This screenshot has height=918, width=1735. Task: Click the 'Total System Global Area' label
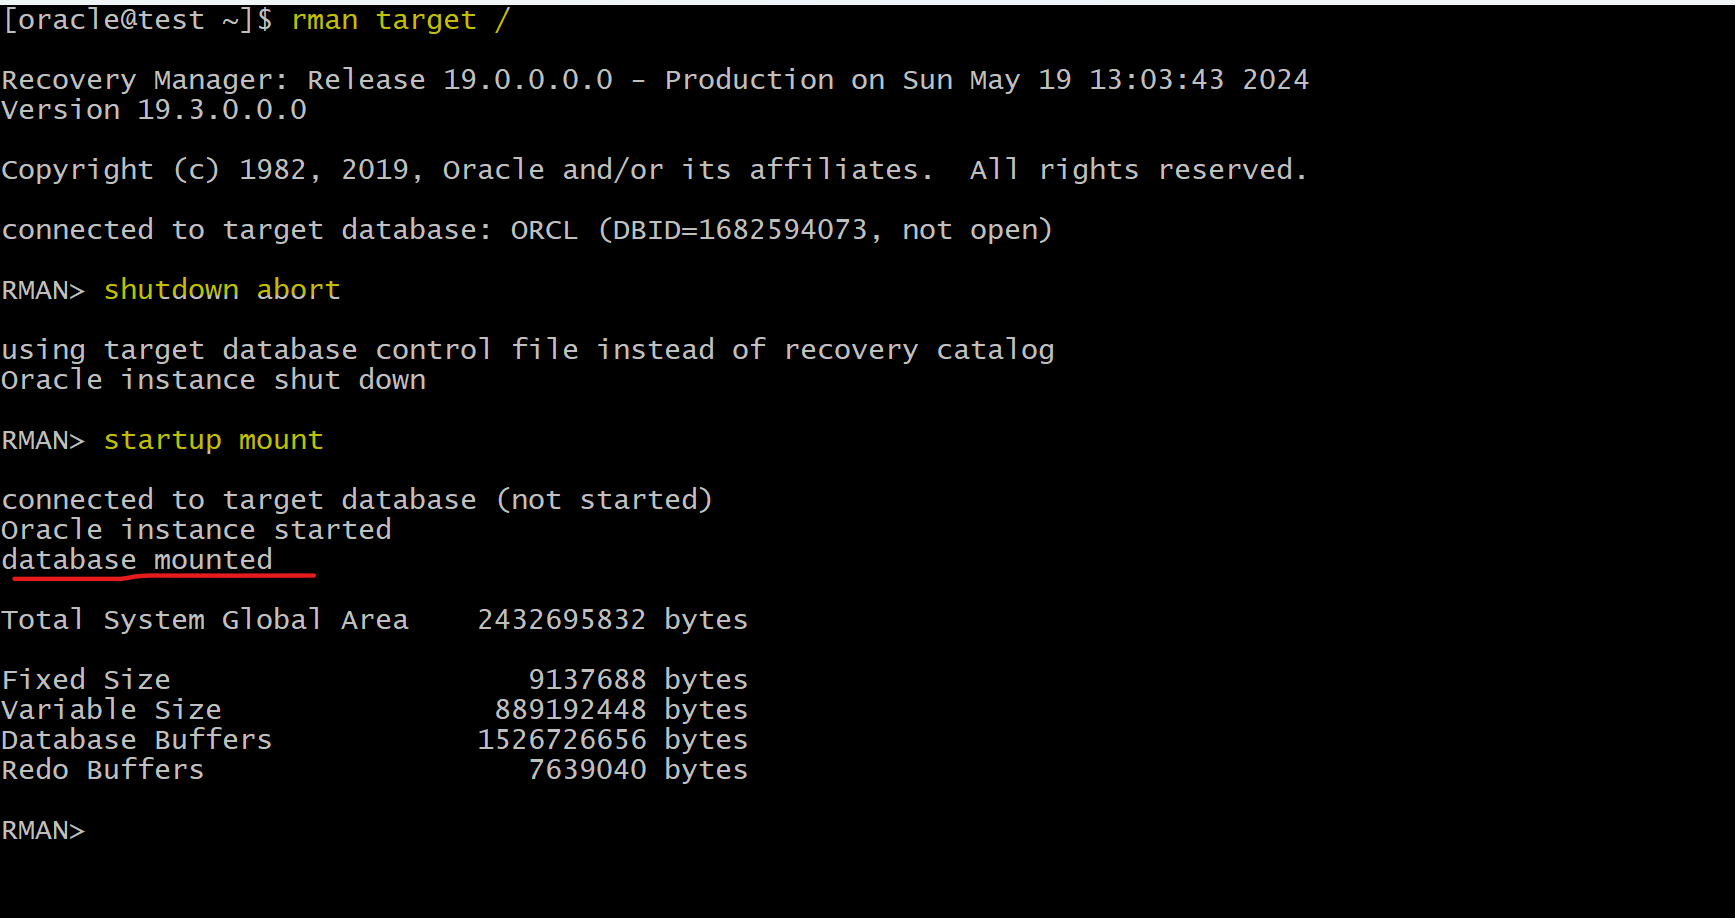pos(205,620)
